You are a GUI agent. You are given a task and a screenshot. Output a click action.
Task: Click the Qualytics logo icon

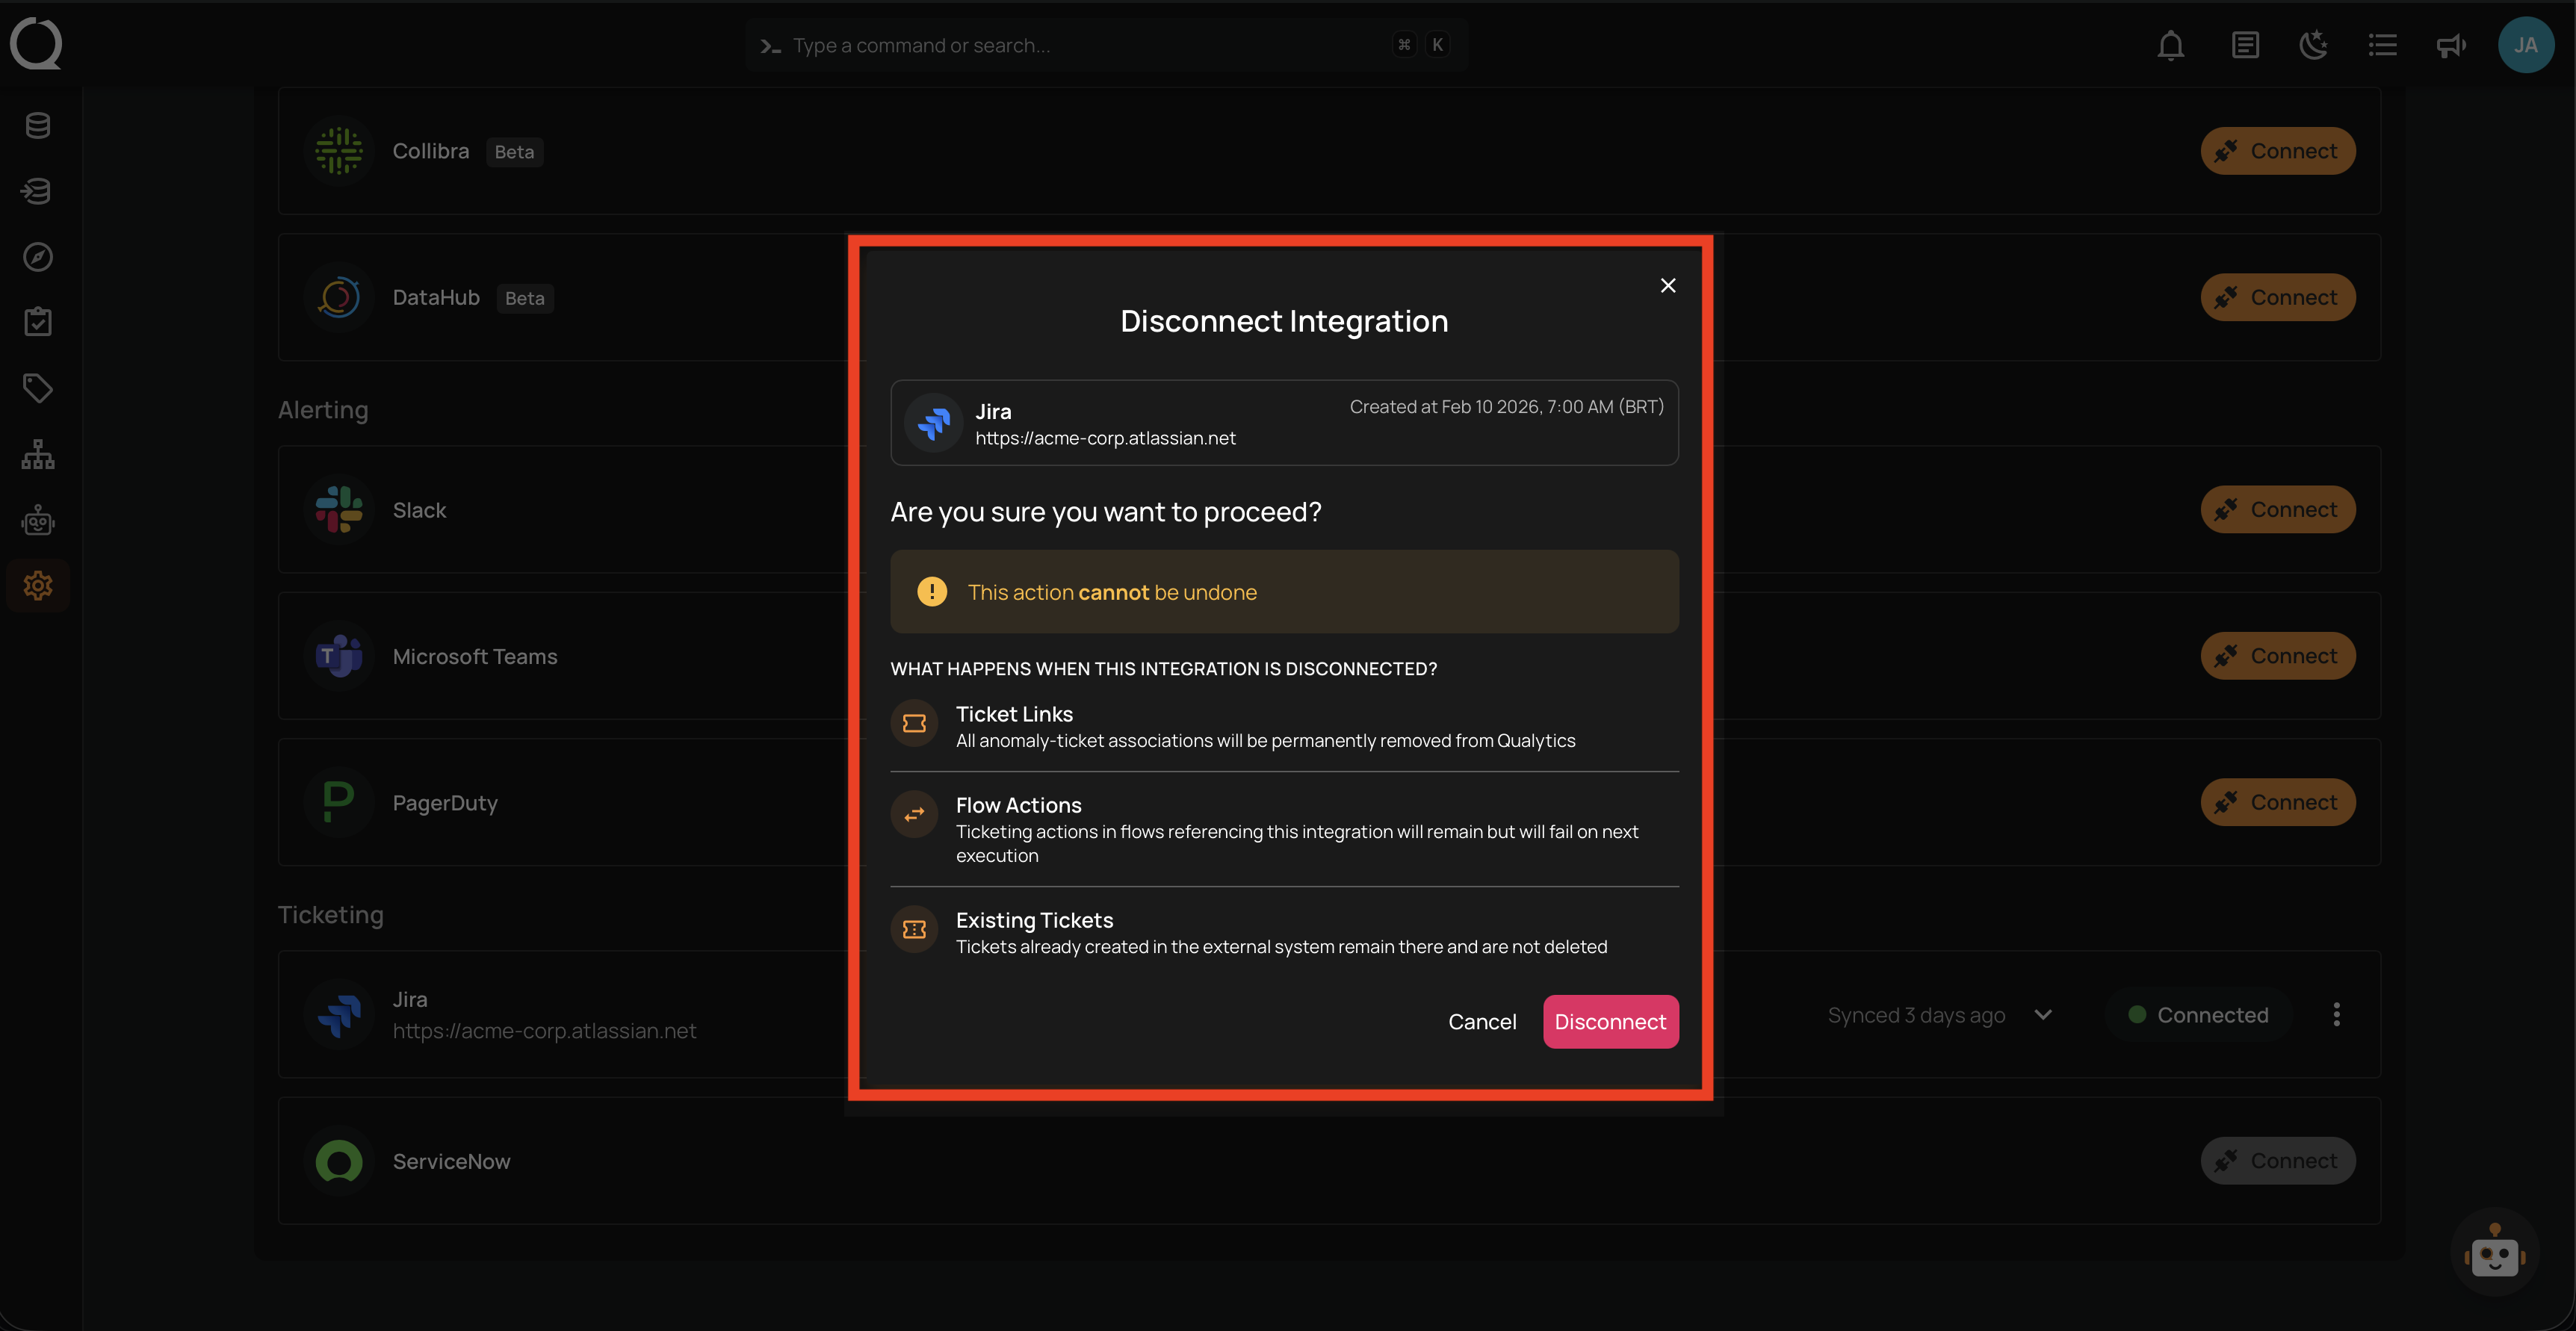pos(37,44)
